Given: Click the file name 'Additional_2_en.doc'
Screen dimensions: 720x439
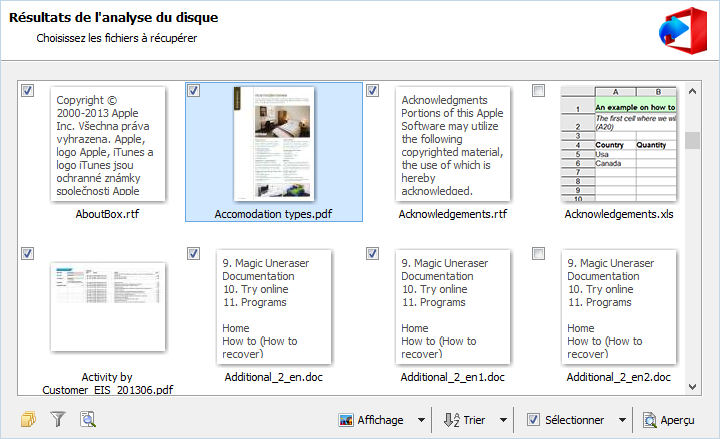Looking at the screenshot, I should [274, 377].
